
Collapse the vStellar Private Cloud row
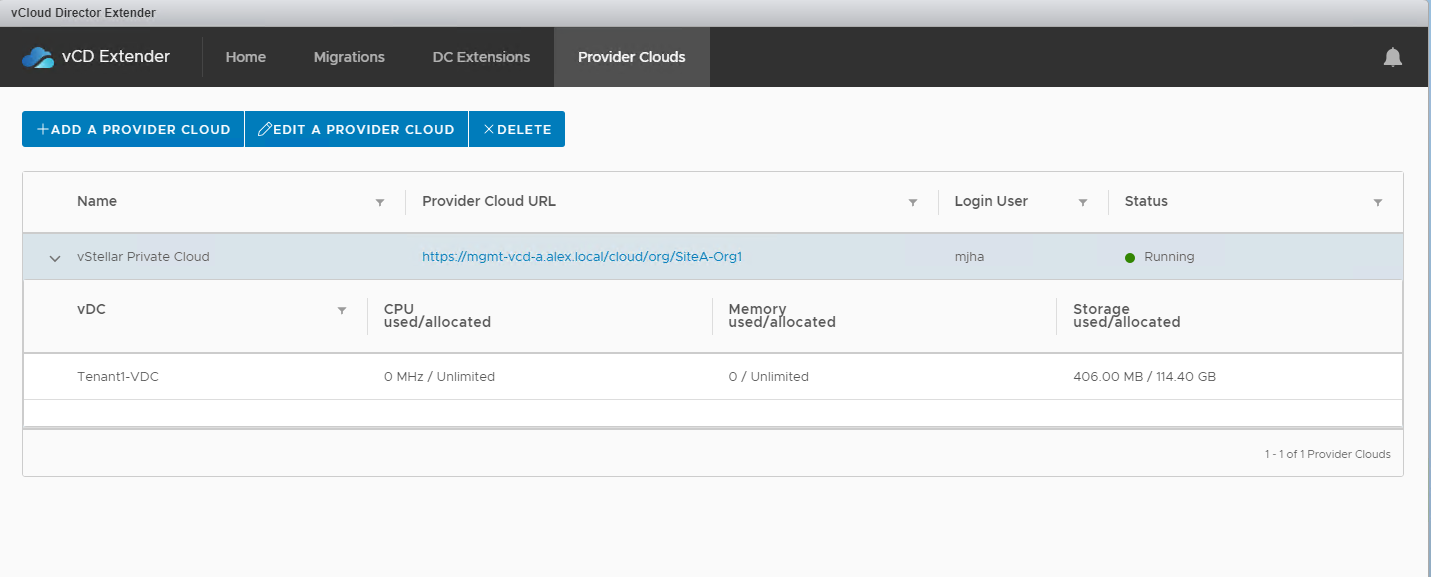(55, 258)
